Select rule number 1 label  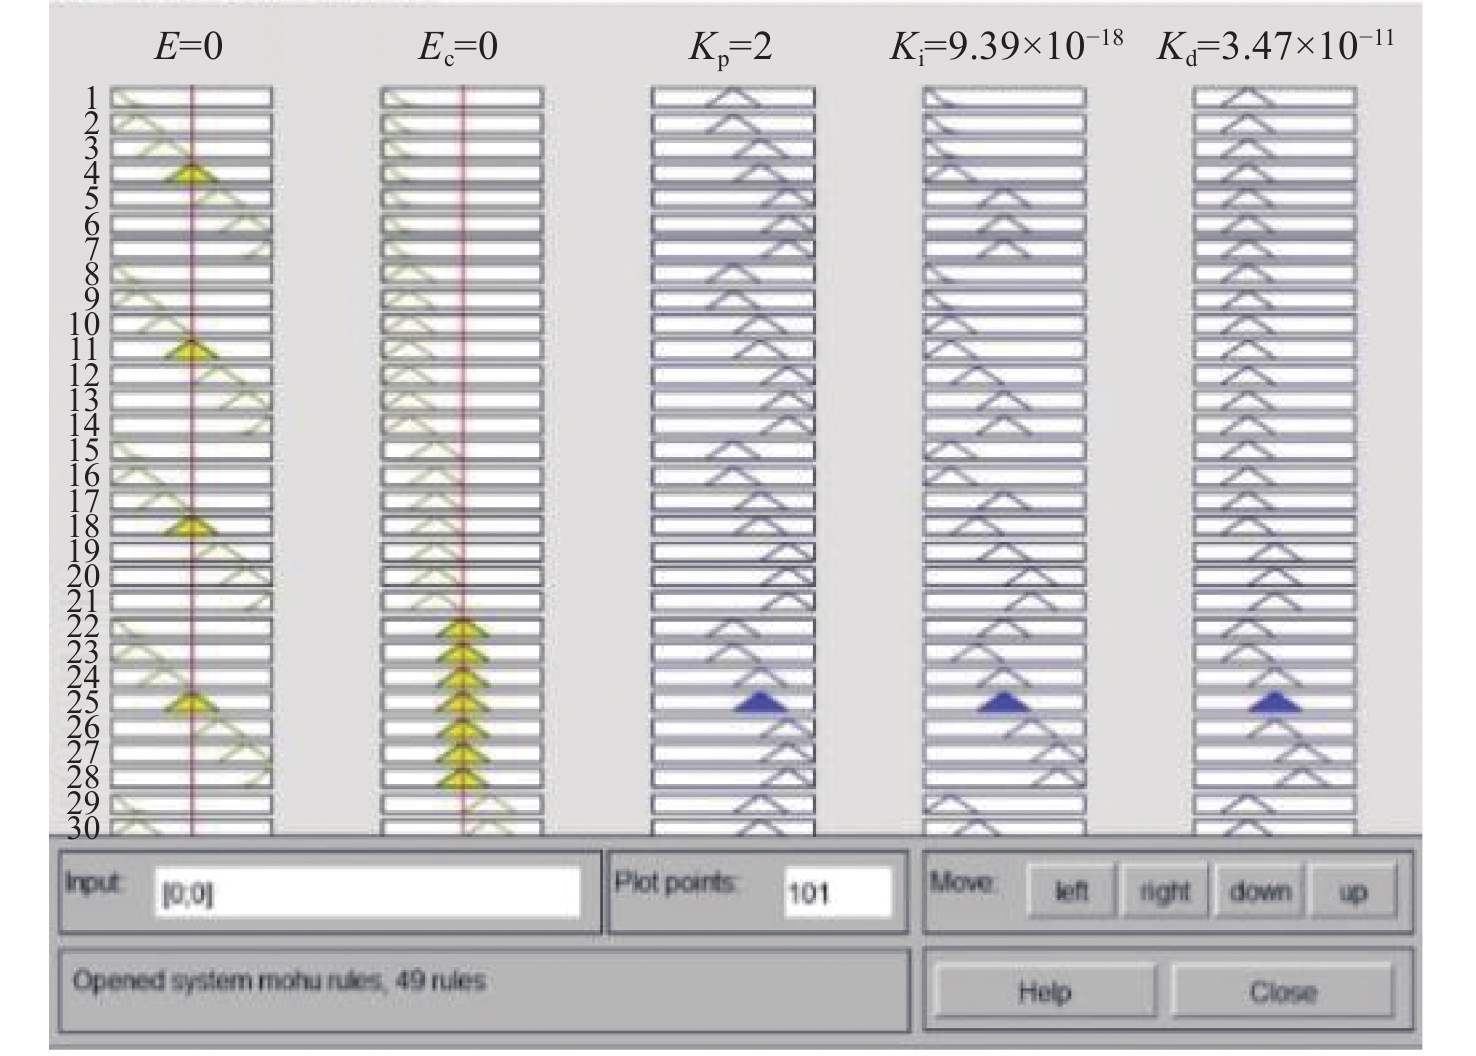(93, 98)
